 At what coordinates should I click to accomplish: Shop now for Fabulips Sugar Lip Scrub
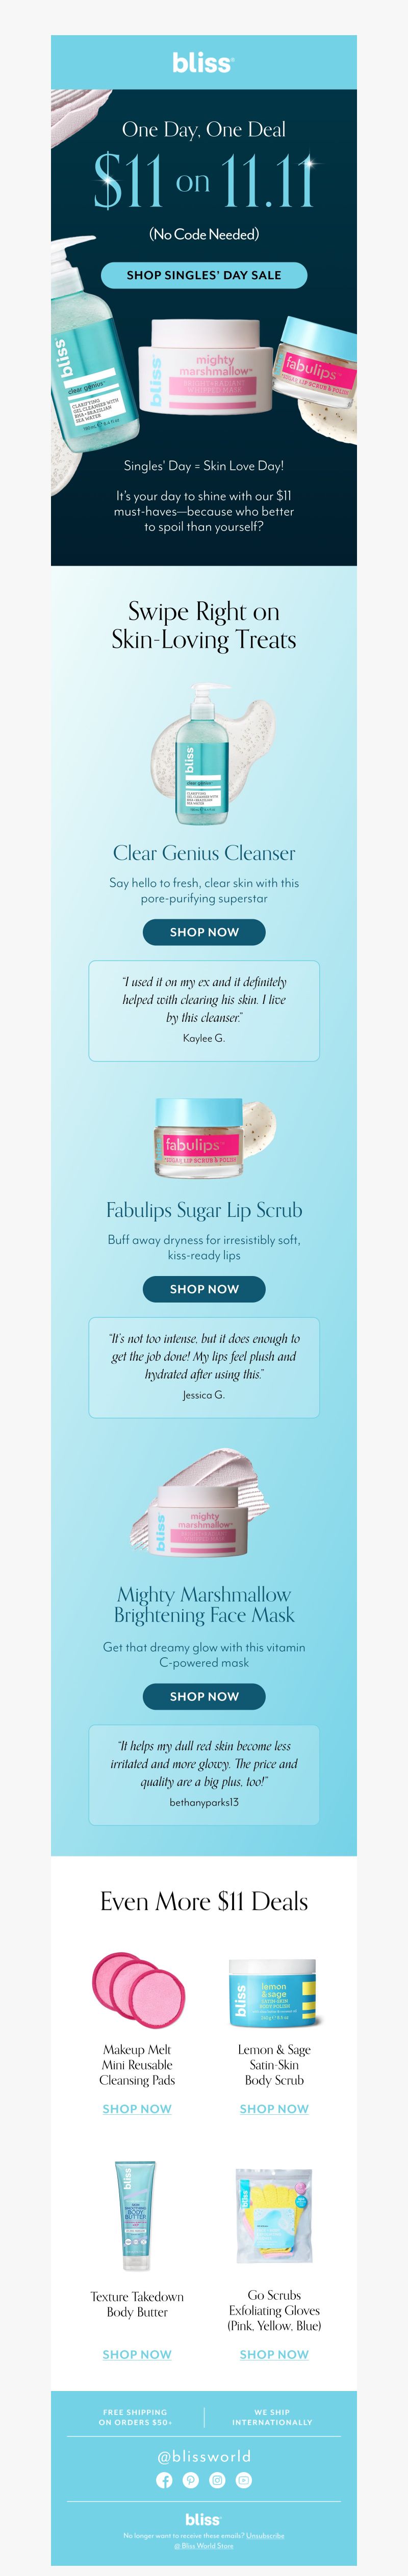(x=204, y=1289)
